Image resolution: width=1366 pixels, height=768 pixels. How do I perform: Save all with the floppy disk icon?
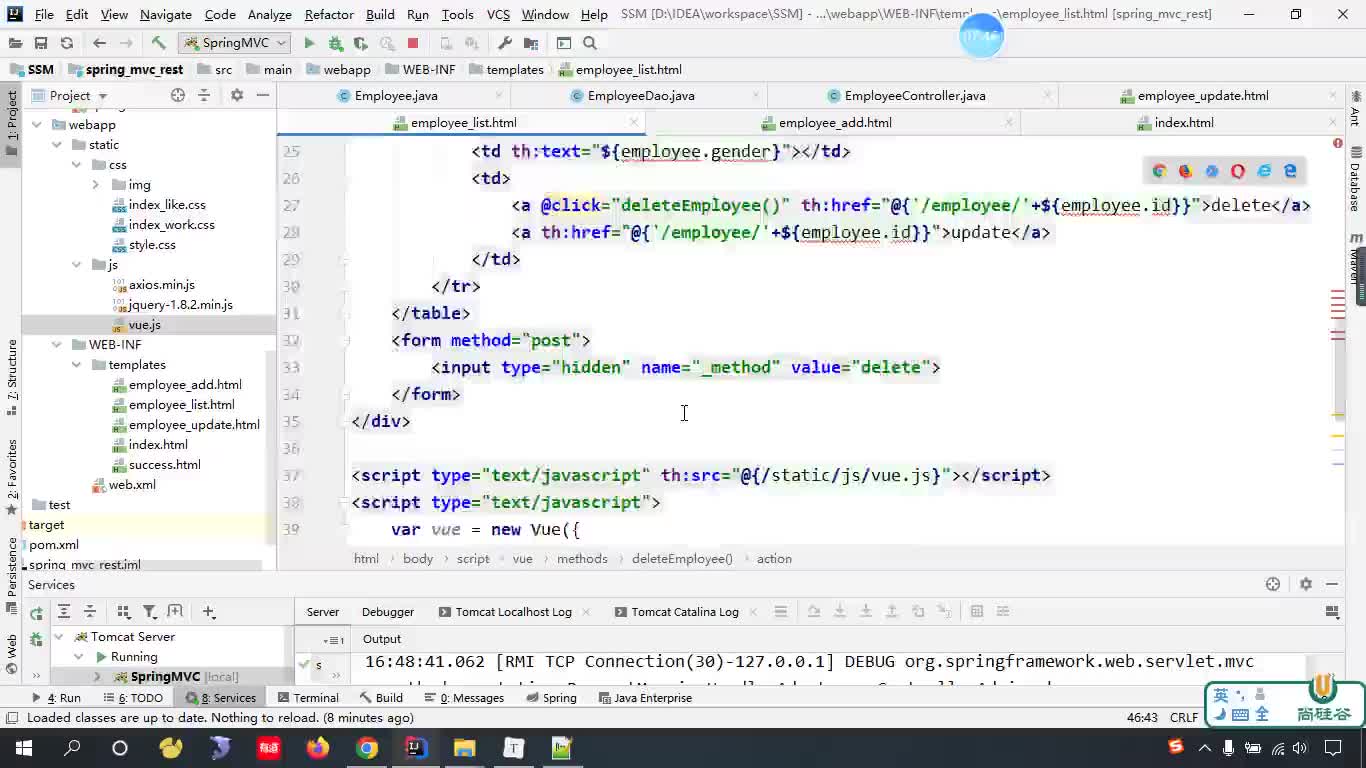coord(41,43)
